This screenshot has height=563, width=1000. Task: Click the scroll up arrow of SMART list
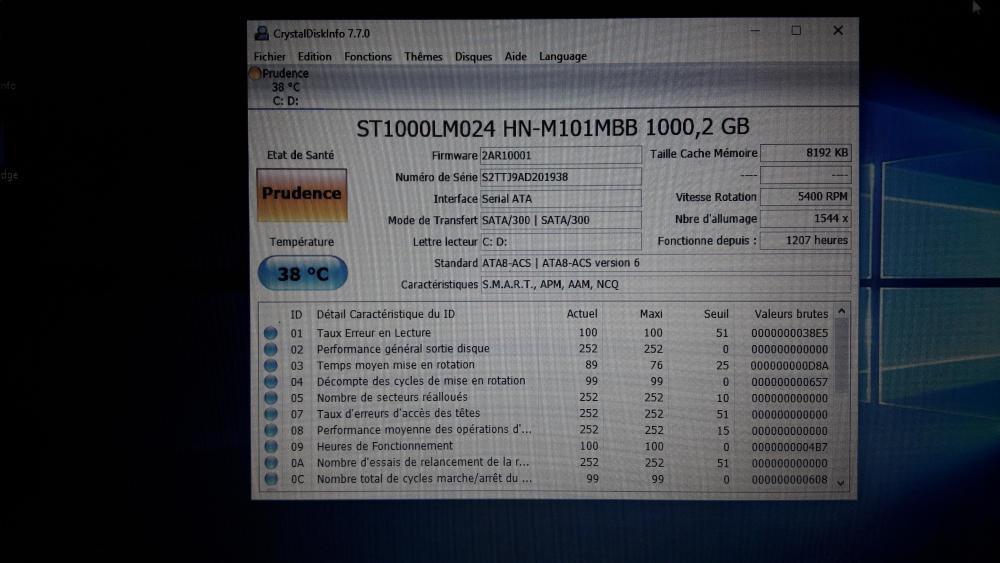tap(841, 312)
